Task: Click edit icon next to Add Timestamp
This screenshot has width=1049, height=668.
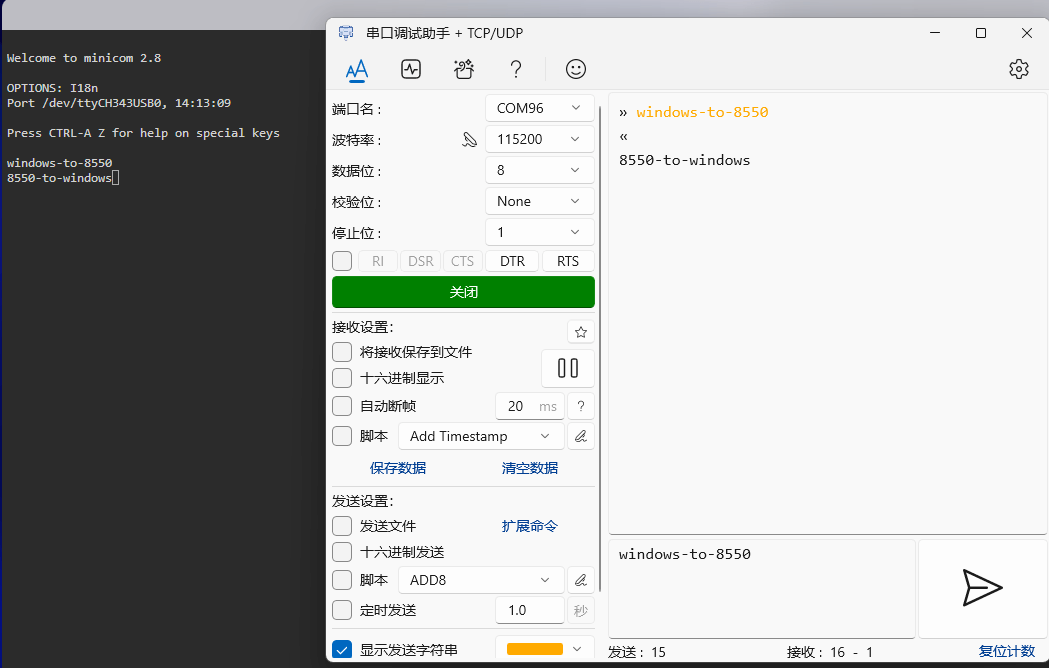Action: 581,436
